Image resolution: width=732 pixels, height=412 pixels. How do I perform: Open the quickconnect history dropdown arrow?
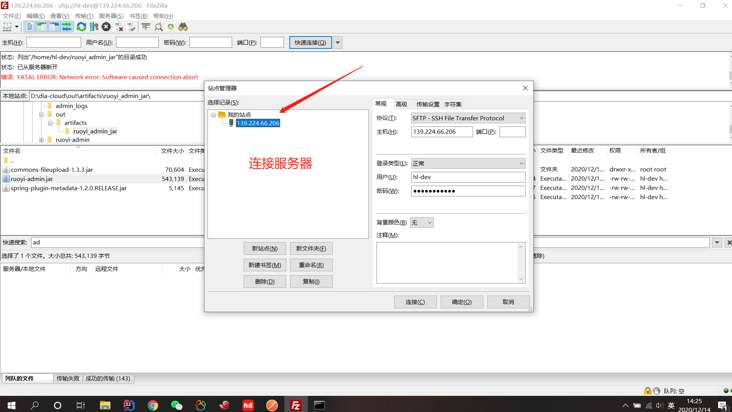pos(338,42)
